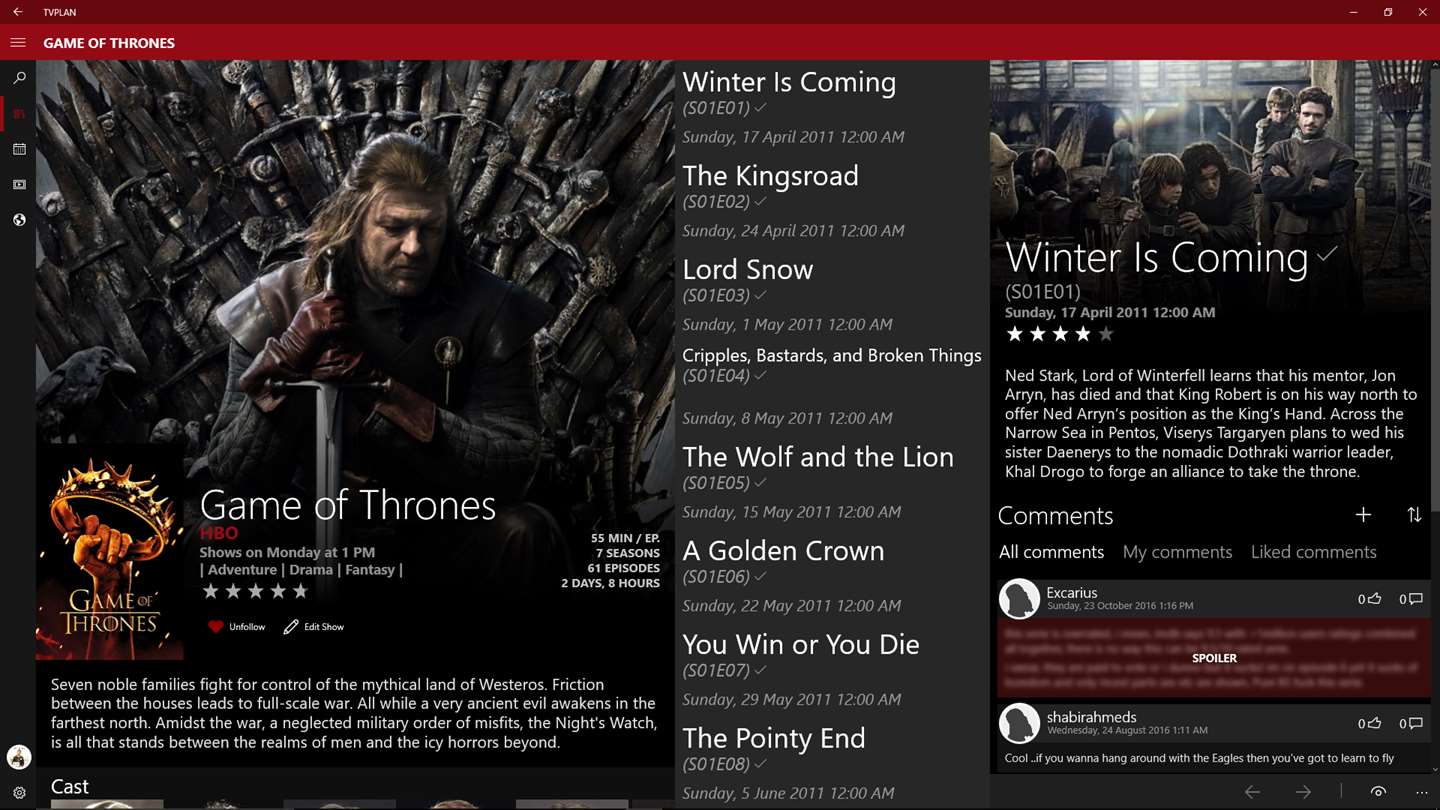Click the username shabirahmeds
Screen dimensions: 1440x810
point(1092,717)
